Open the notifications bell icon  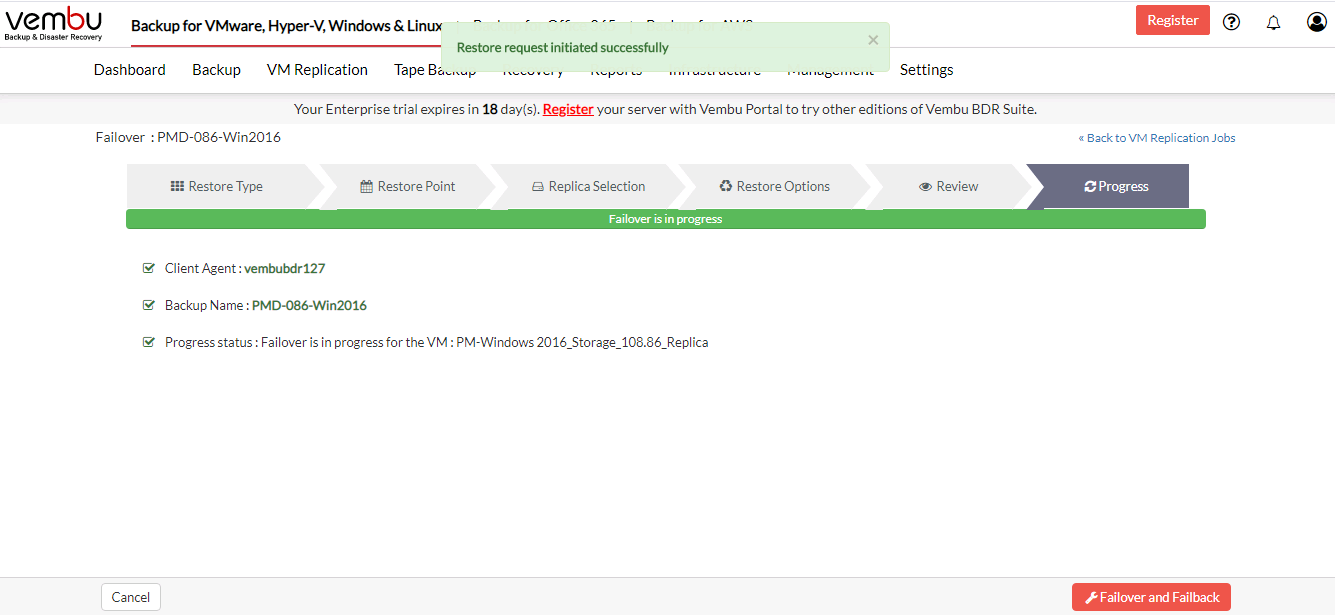pyautogui.click(x=1273, y=22)
